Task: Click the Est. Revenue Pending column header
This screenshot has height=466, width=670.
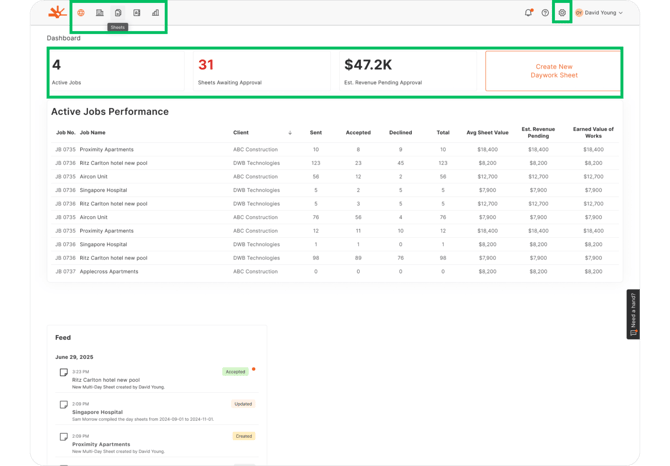Action: (x=538, y=132)
